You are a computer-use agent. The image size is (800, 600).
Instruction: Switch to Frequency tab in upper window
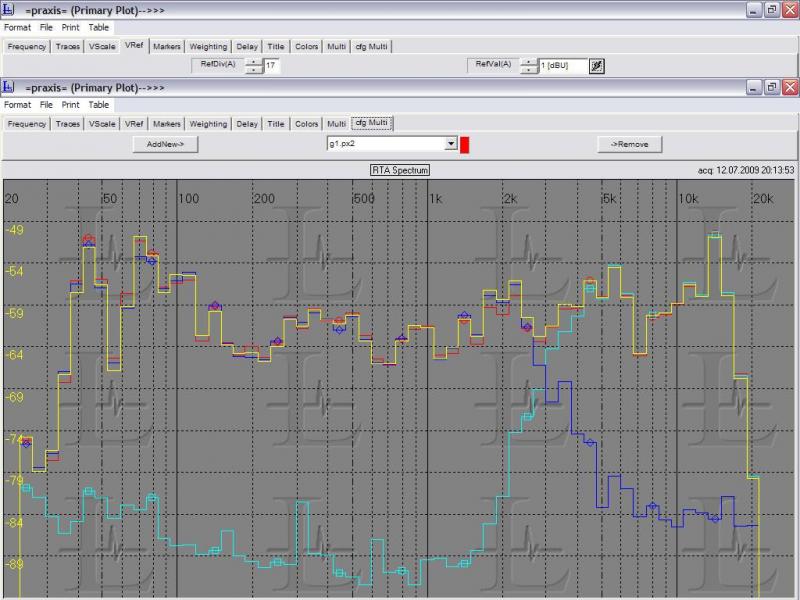(x=27, y=46)
